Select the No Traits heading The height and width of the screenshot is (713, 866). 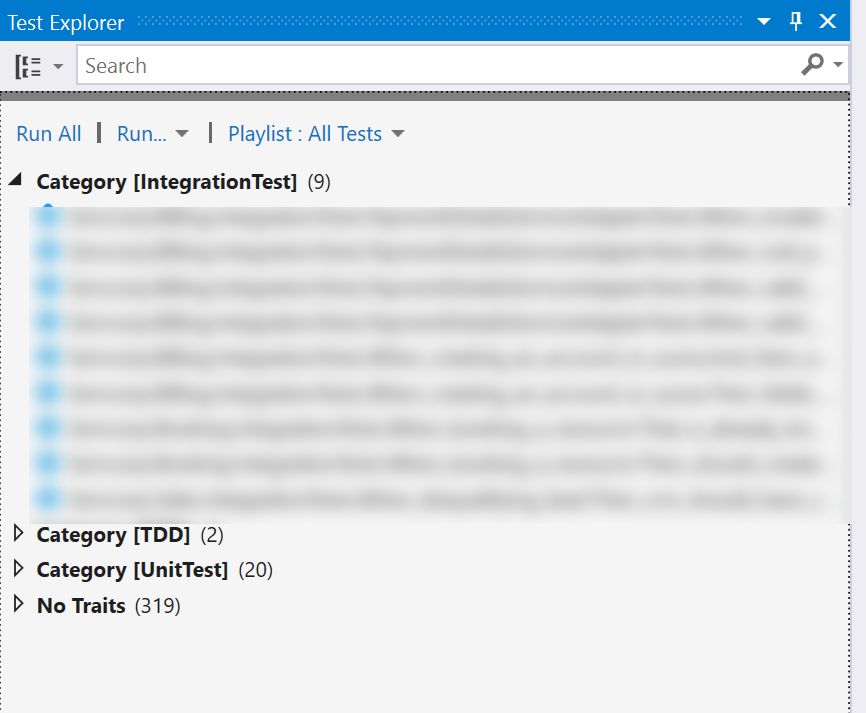81,605
